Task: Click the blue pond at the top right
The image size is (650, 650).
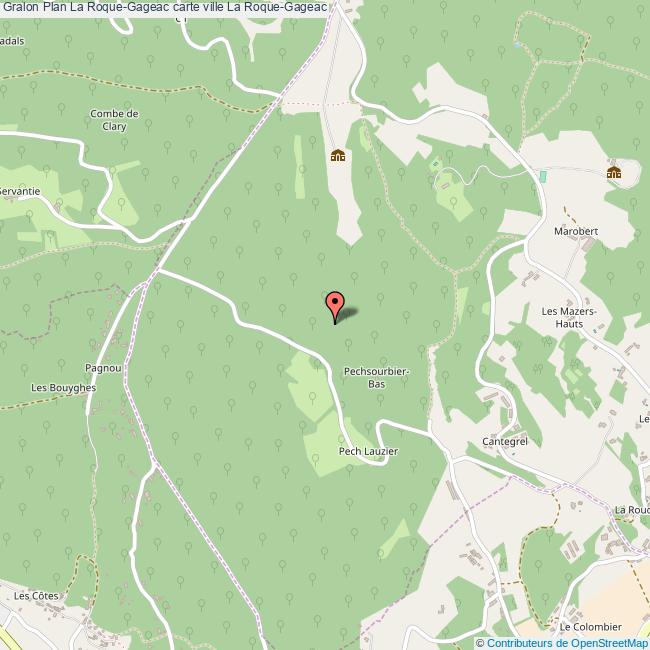Action: click(x=517, y=45)
